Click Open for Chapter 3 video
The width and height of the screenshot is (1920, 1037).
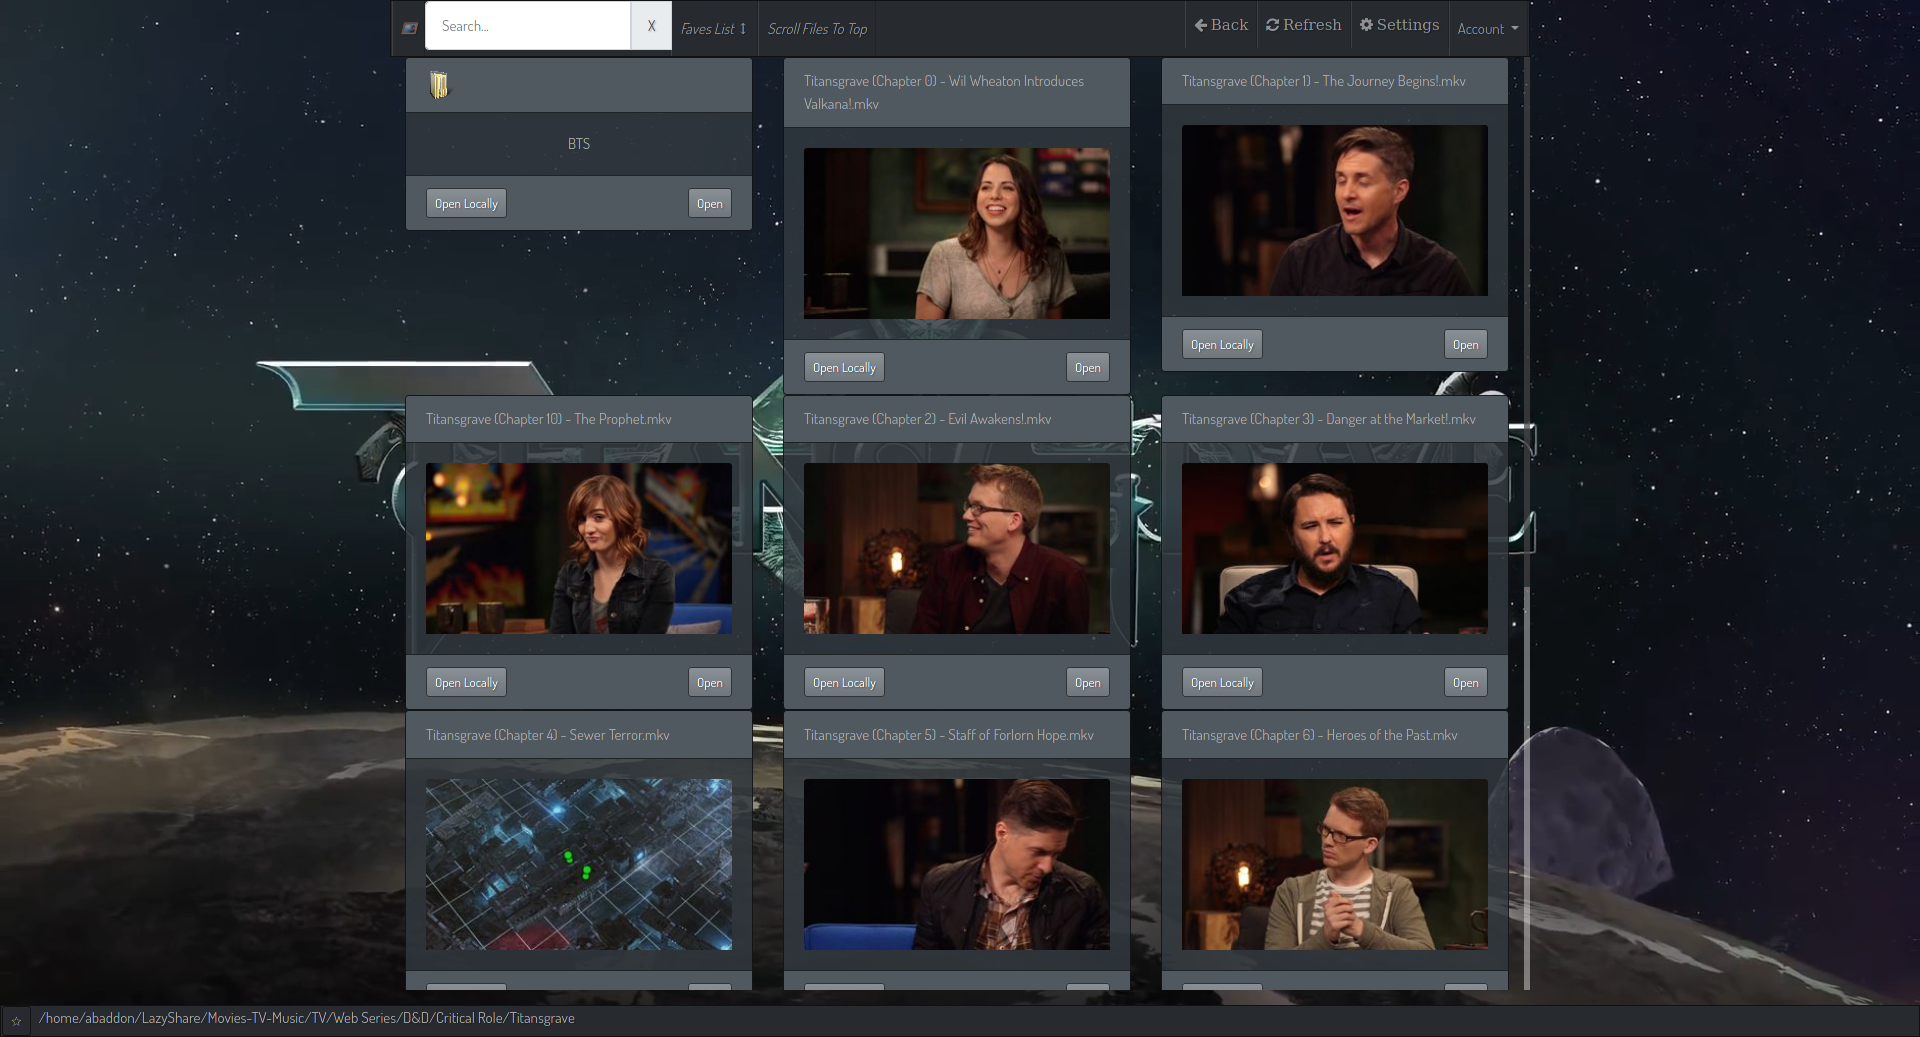(1466, 682)
